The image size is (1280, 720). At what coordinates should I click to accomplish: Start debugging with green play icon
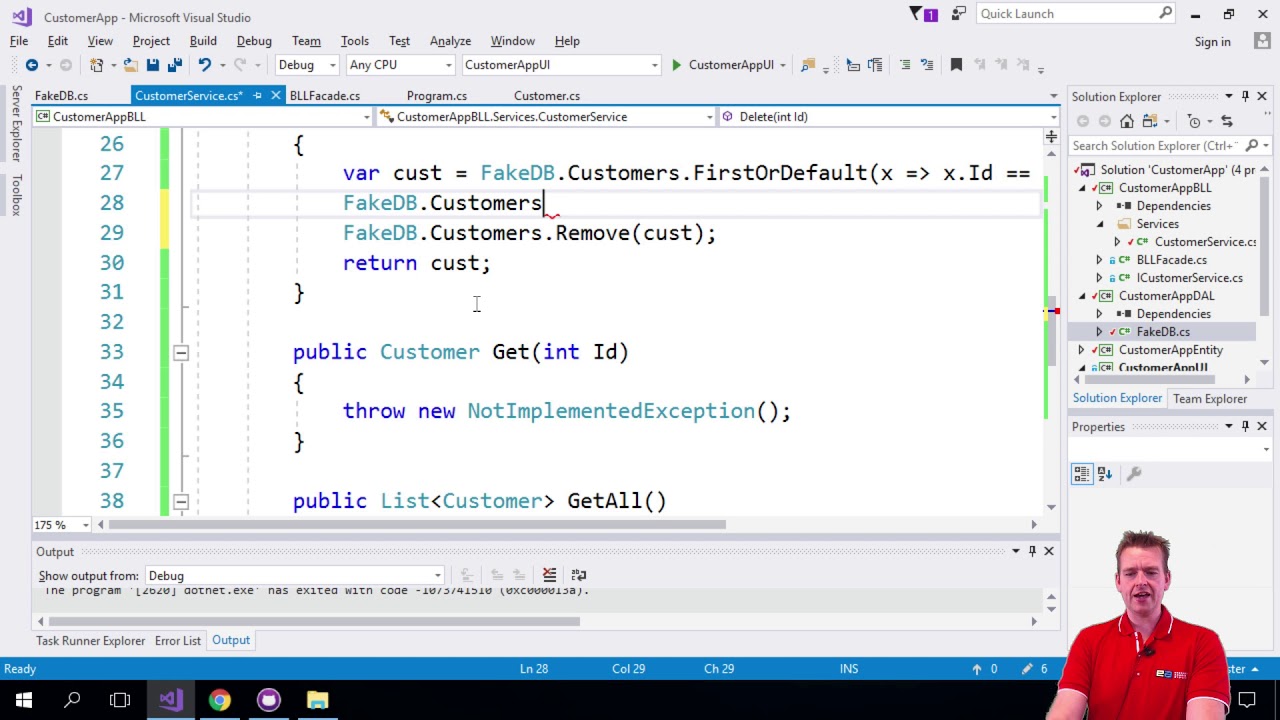(x=676, y=65)
